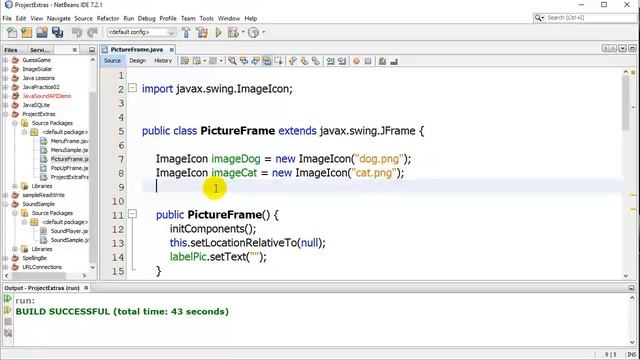Image resolution: width=640 pixels, height=360 pixels.
Task: Close the PictureFrame.java tab
Action: tap(171, 50)
